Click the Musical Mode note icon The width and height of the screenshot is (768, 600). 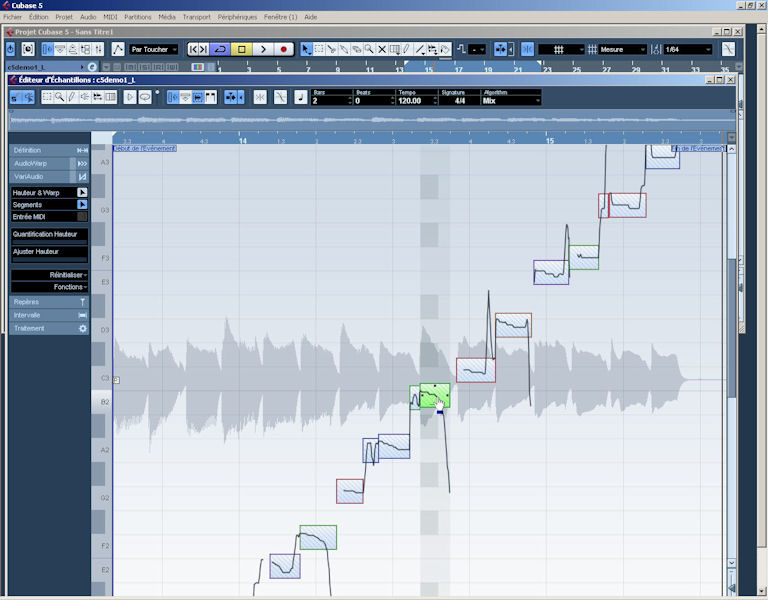301,97
